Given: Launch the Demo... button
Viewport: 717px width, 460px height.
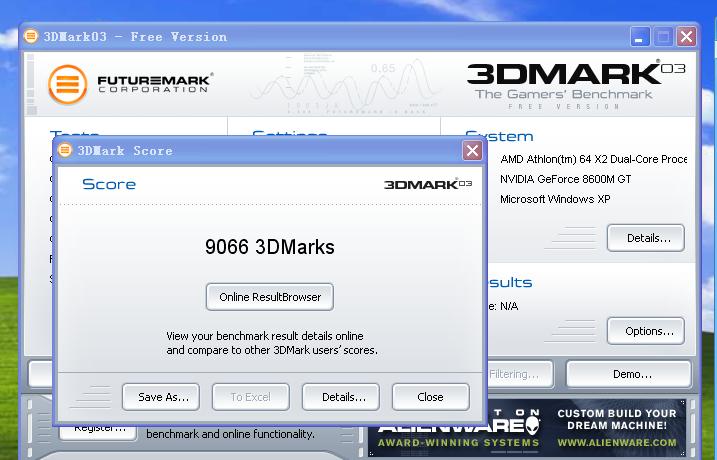Looking at the screenshot, I should coord(629,374).
